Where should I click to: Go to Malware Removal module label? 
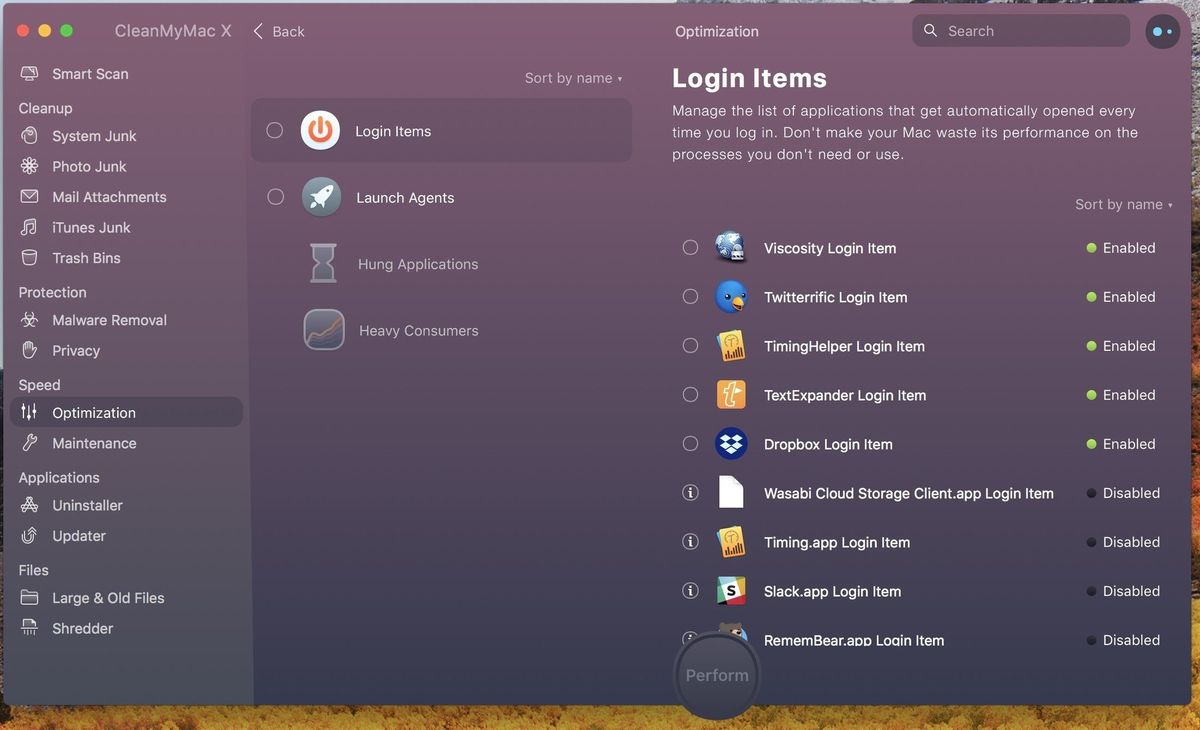[x=109, y=320]
